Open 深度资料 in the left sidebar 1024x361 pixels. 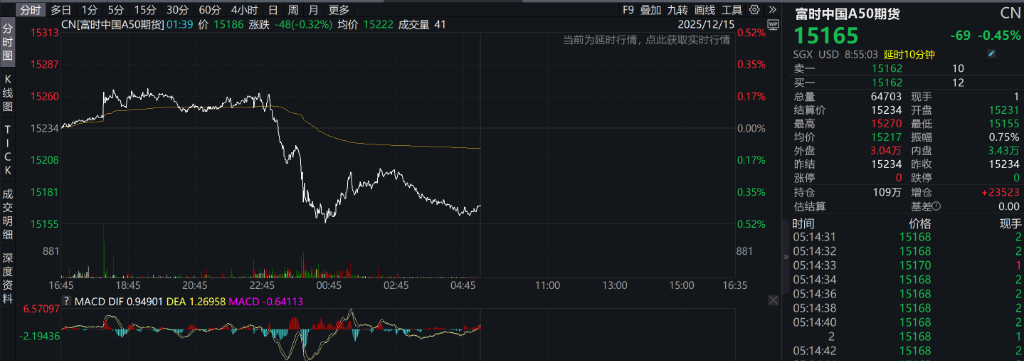click(x=8, y=278)
